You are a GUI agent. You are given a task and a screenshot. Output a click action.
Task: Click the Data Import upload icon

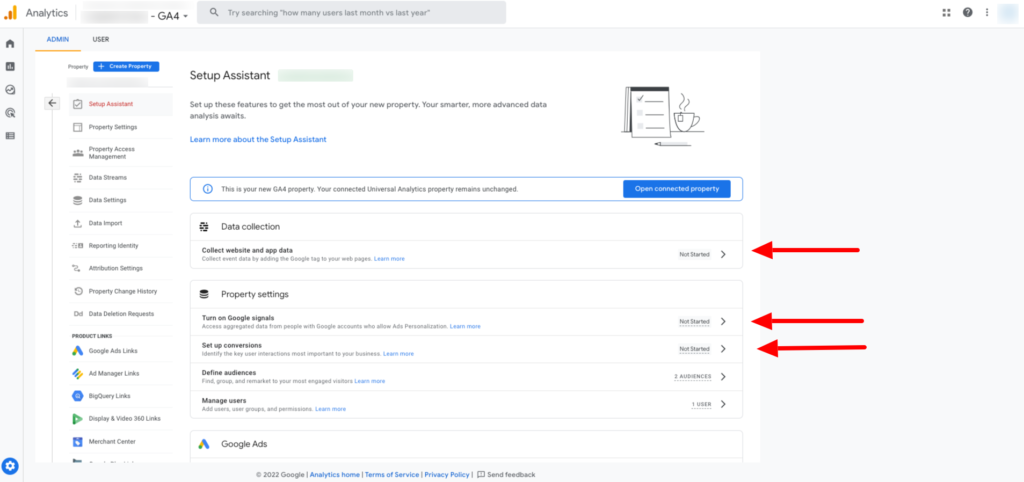click(78, 223)
